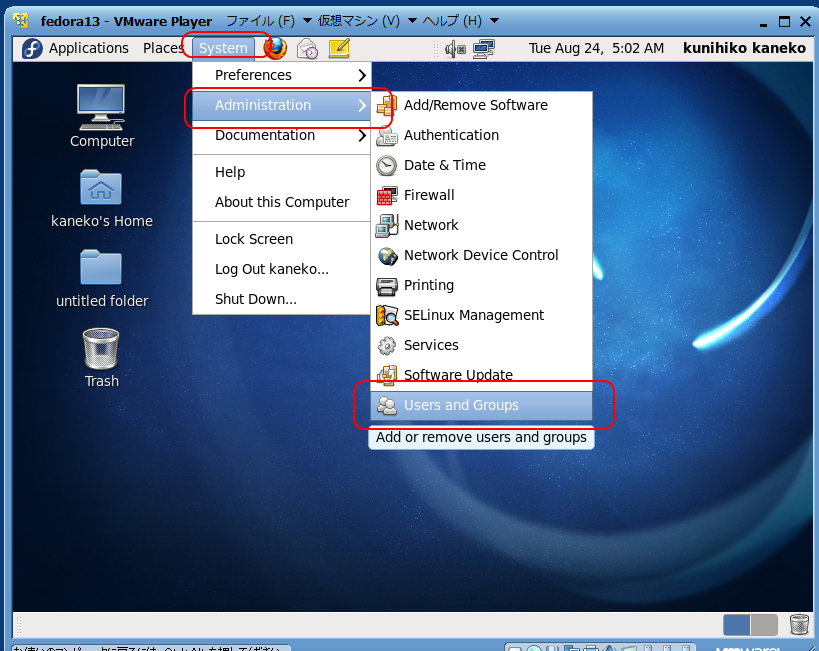Launch Firefox from the top panel

pos(275,49)
